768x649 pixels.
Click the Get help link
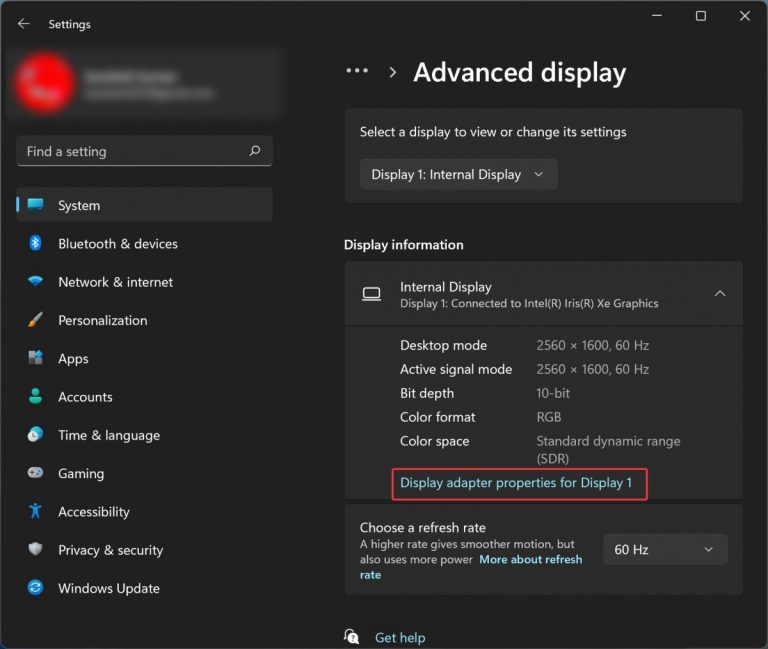pyautogui.click(x=399, y=637)
